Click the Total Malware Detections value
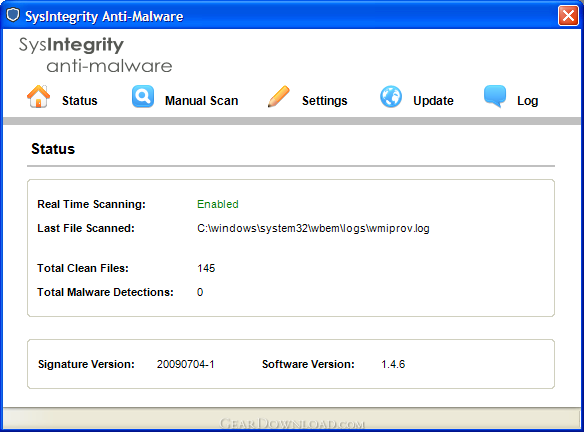Screen dimensions: 584x432 (x=200, y=292)
